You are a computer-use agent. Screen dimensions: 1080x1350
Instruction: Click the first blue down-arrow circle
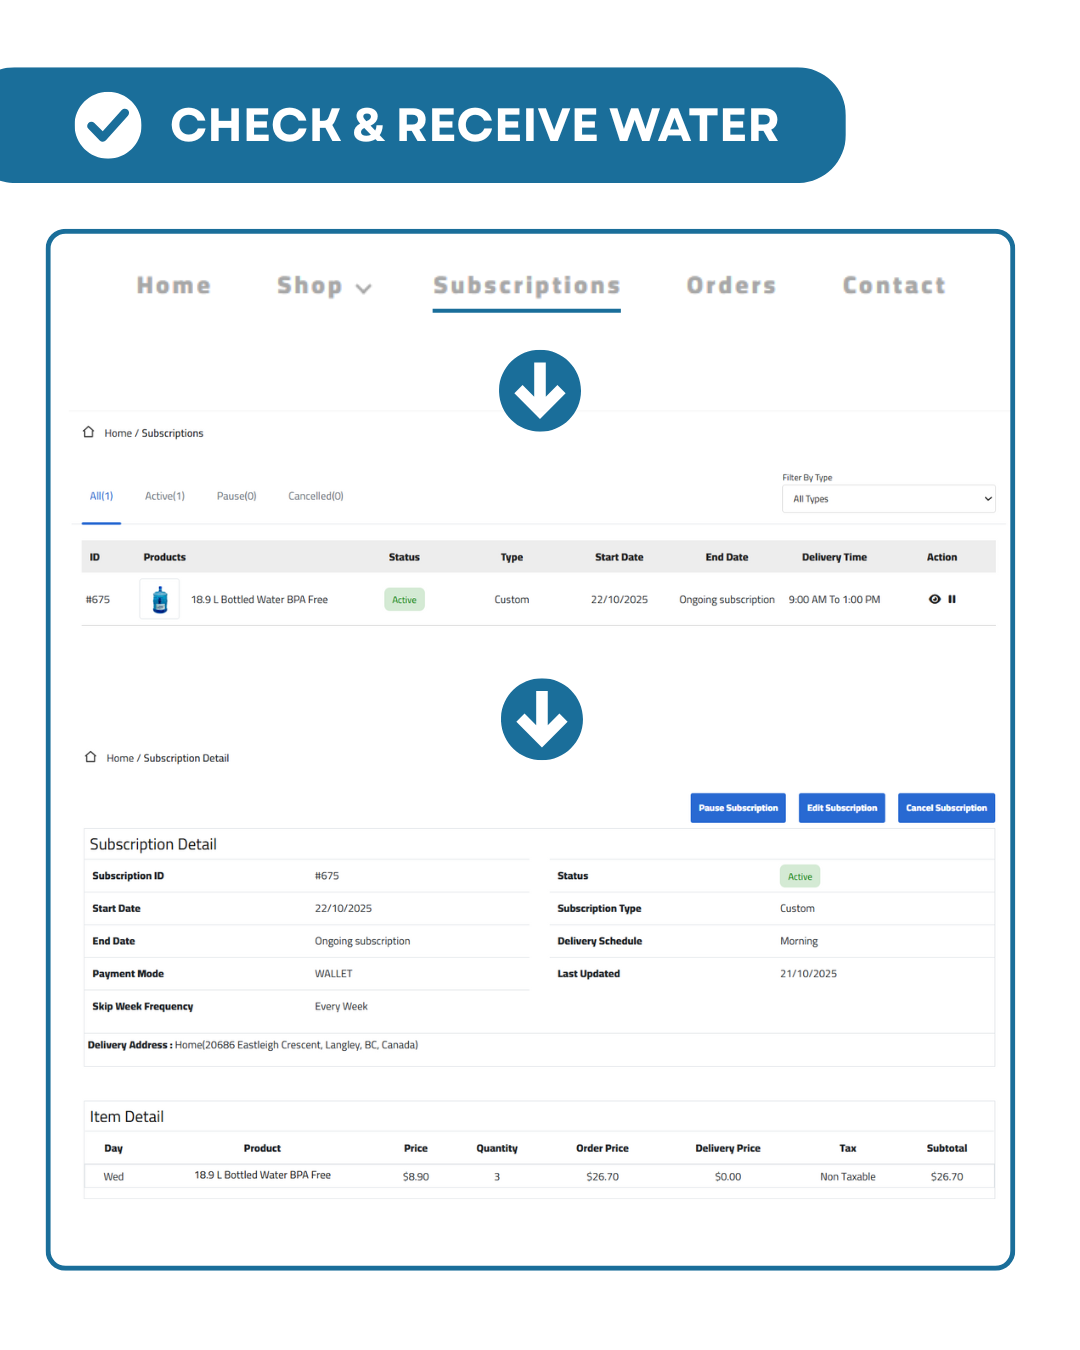(540, 391)
